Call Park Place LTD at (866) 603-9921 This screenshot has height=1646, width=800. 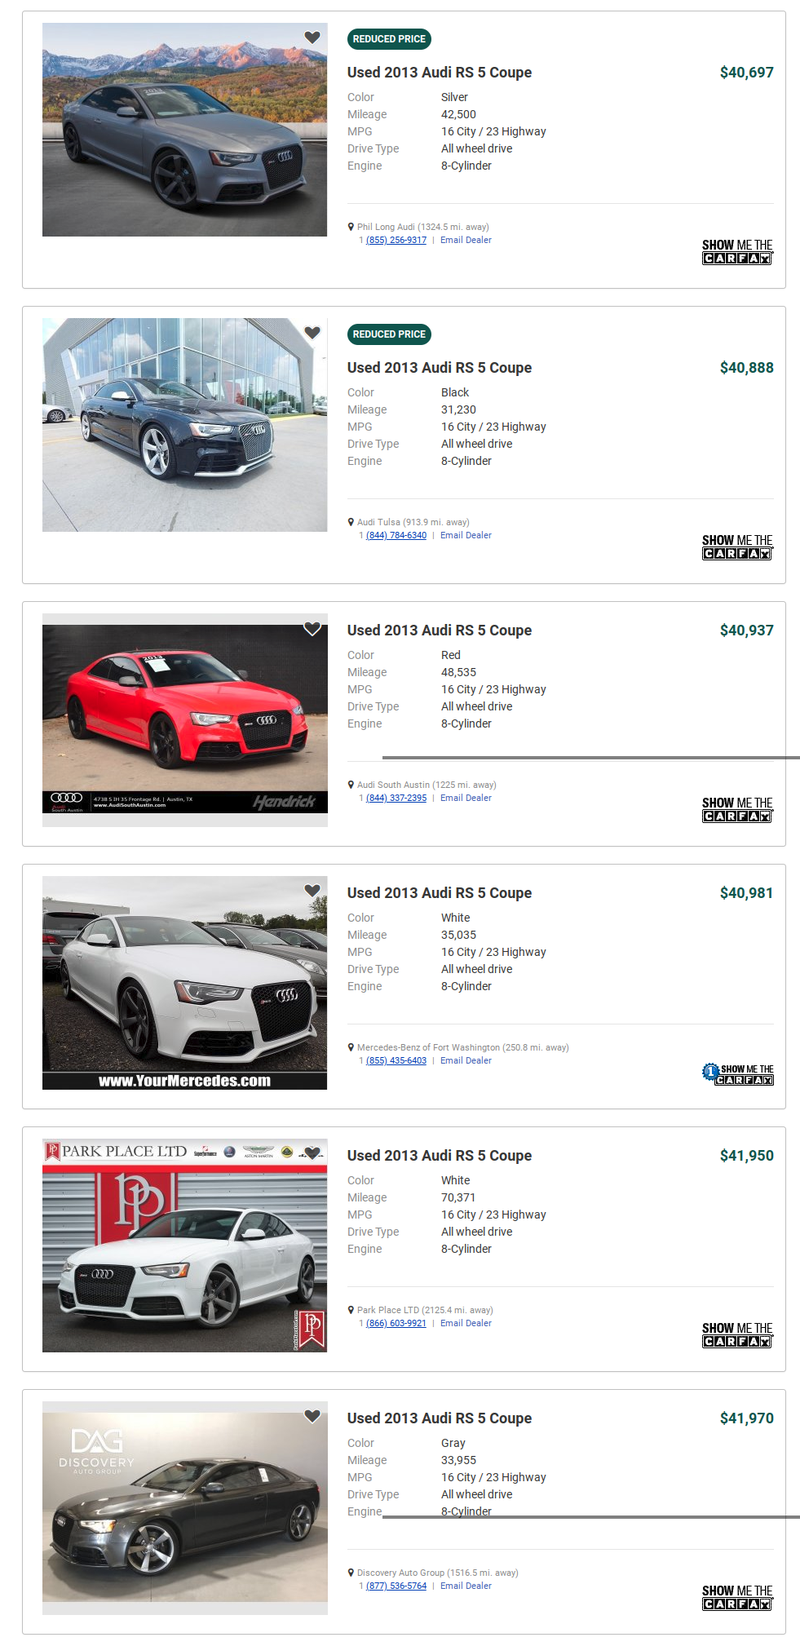coord(396,1323)
